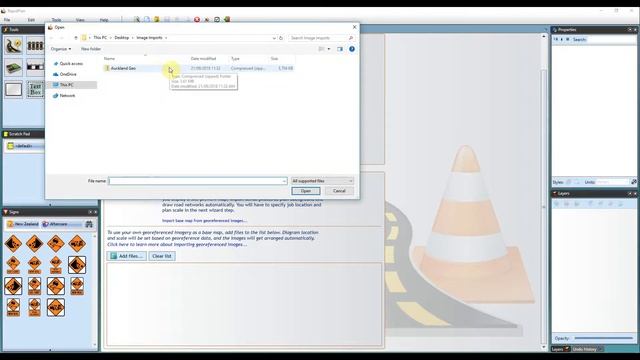Pick the first orange diamond sign

13,244
